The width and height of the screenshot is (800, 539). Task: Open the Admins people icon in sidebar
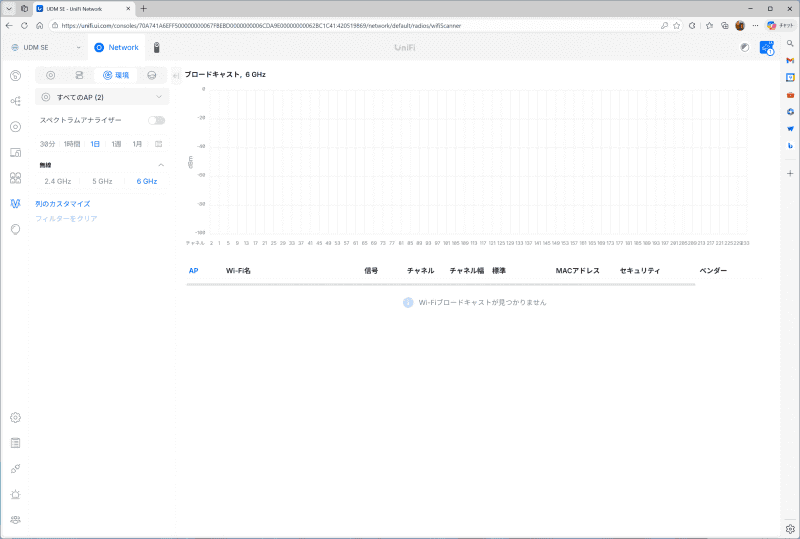[x=15, y=520]
